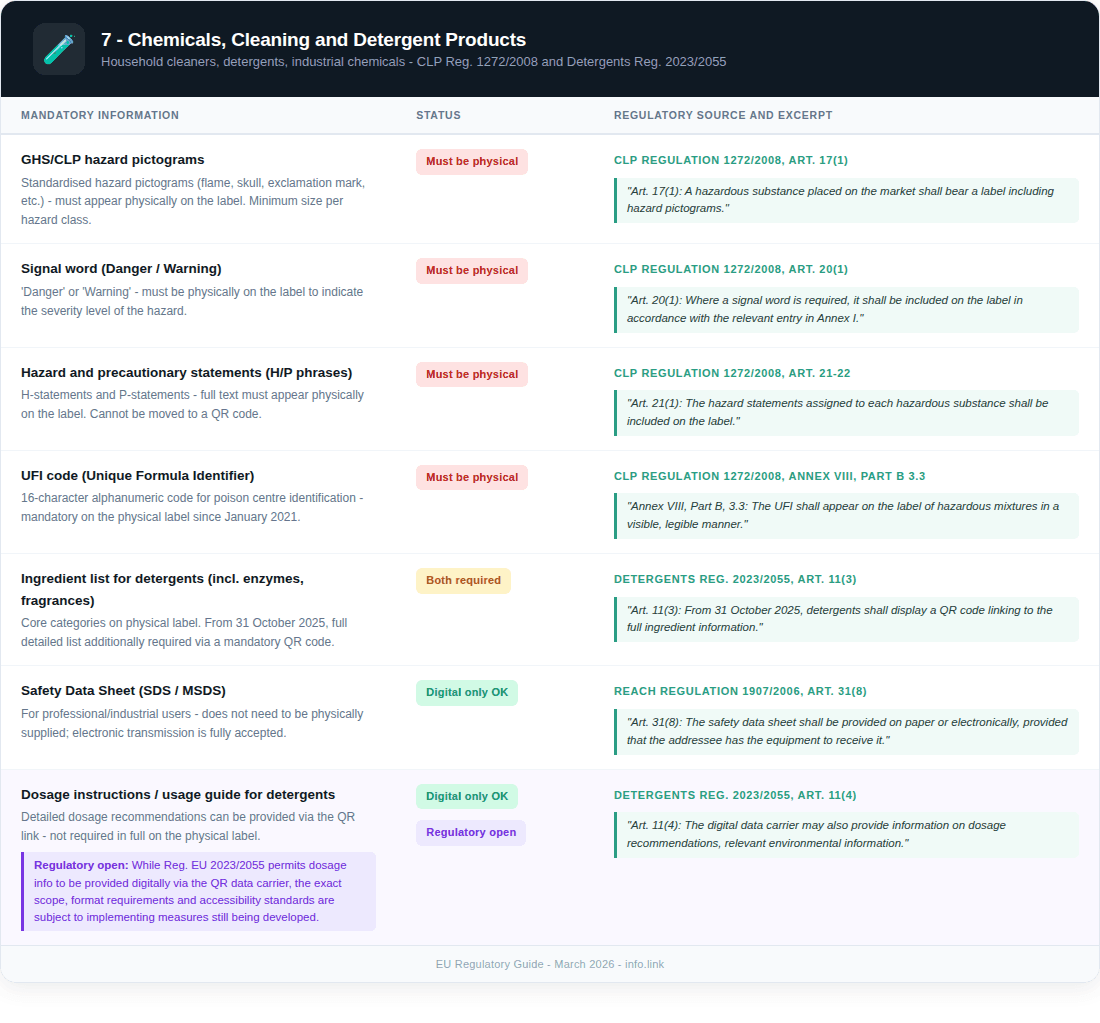Click the purple Regulatory open note box
Screen dimensions: 1100x1023
pos(198,891)
